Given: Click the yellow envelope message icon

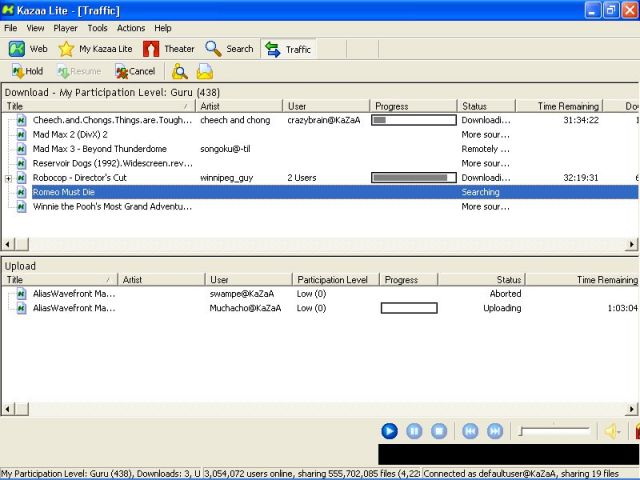Looking at the screenshot, I should click(204, 71).
